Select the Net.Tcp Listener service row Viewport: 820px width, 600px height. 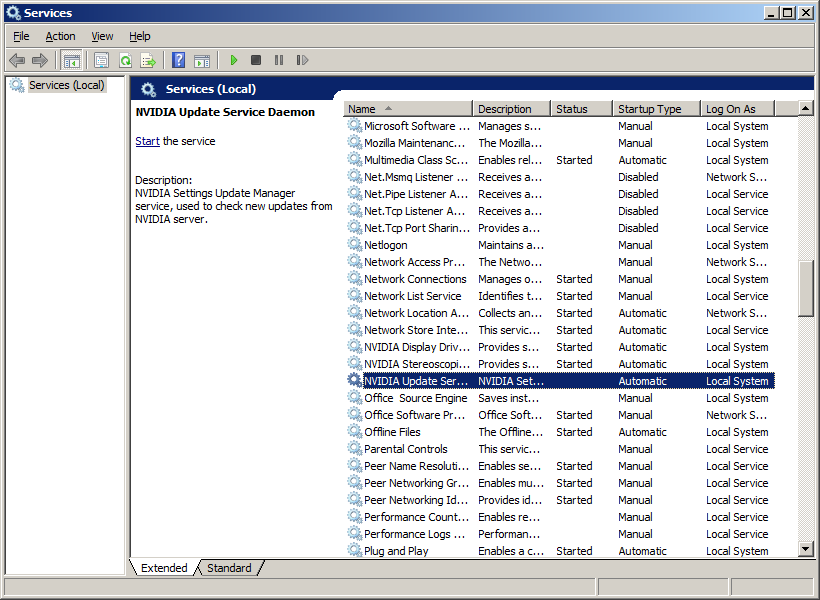560,211
